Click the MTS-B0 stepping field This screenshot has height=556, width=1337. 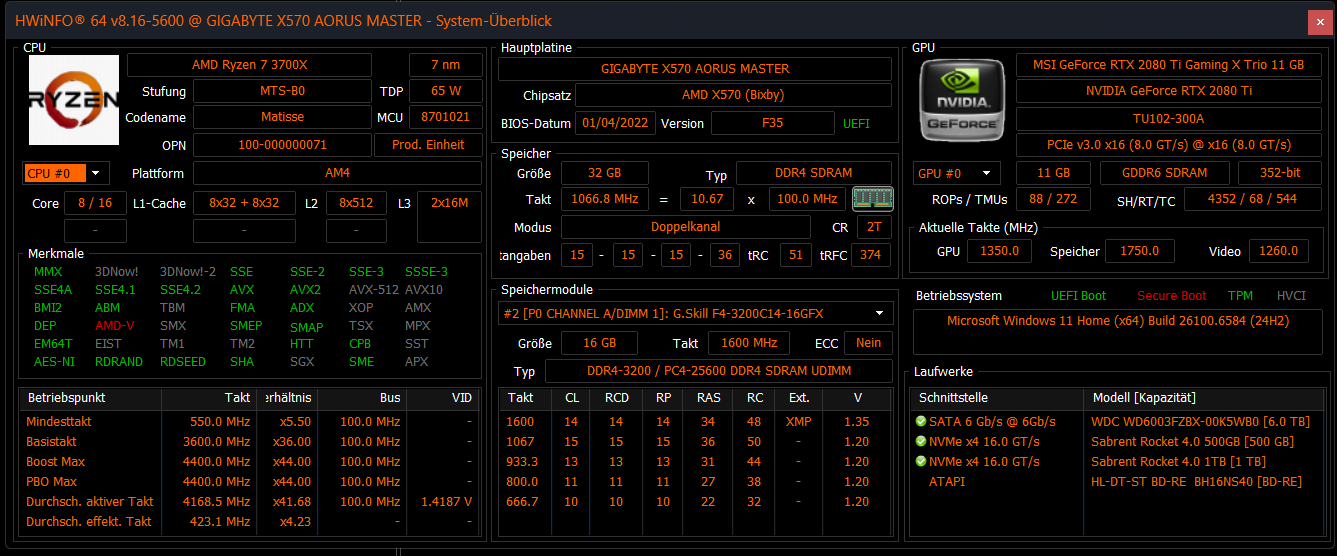[x=282, y=91]
